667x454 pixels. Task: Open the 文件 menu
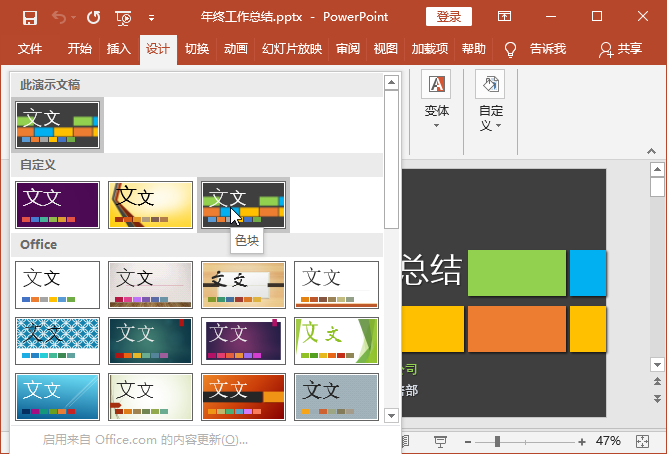pos(30,49)
